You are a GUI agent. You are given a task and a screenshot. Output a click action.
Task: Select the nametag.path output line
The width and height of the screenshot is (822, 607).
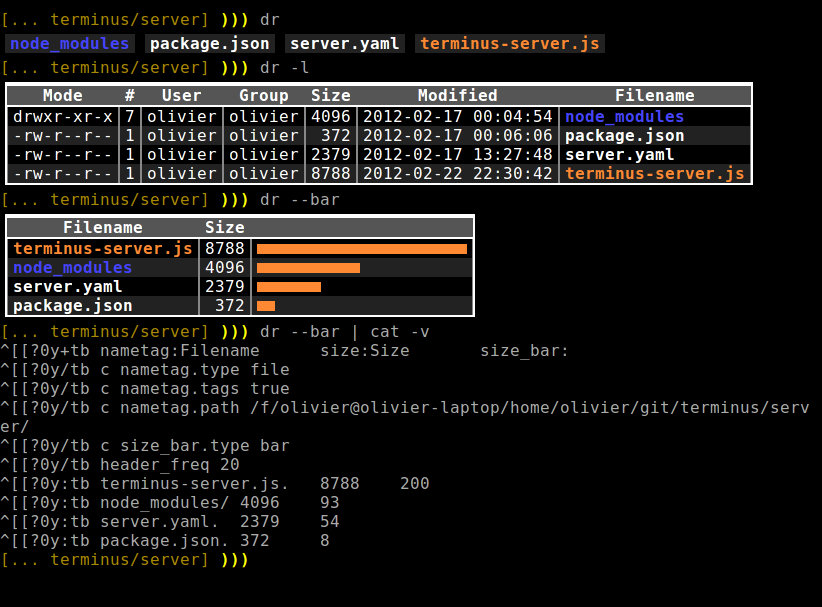[x=405, y=417]
